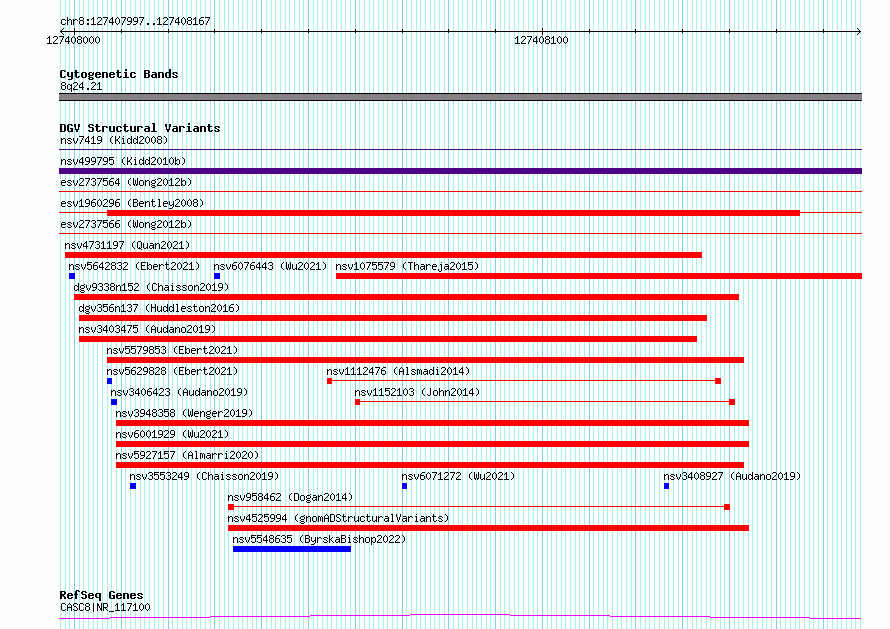Screen dimensions: 890x629
Task: Click the nsv7419 (Kidd2008) variant label
Action: pos(114,140)
